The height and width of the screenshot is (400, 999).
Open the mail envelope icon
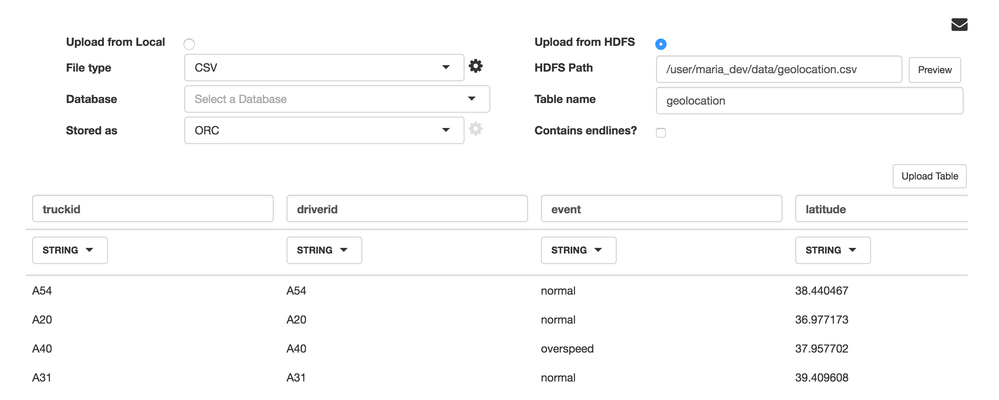click(959, 25)
